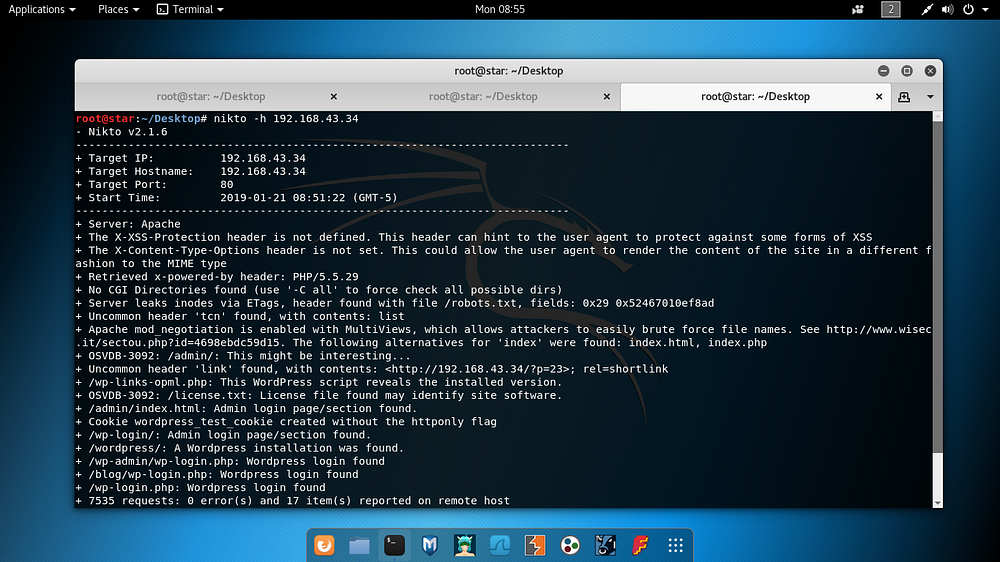Open Firefox from the dock
Viewport: 1000px width, 562px height.
pos(324,545)
